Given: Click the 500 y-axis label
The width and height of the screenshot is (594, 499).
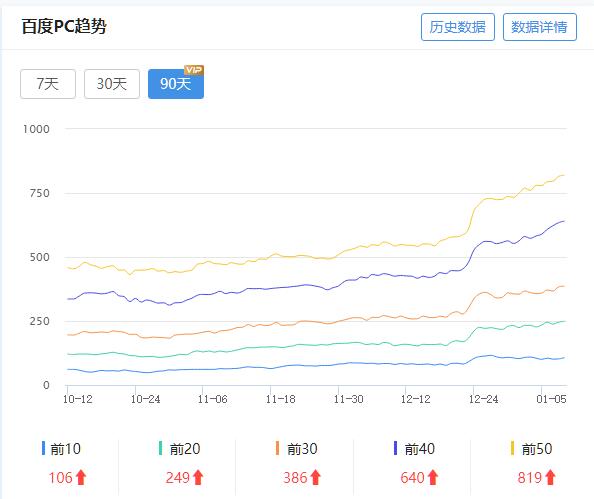Looking at the screenshot, I should click(40, 257).
